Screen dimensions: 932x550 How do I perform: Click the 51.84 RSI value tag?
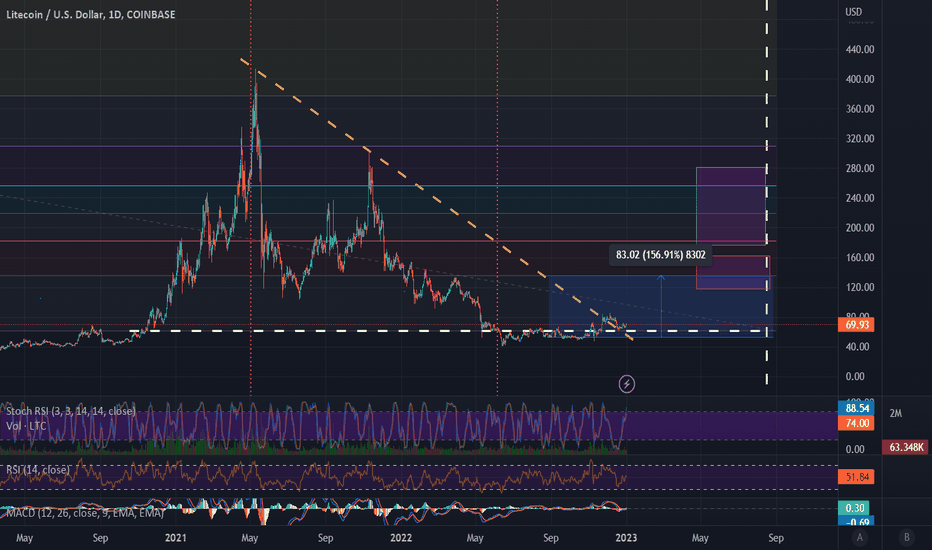(x=856, y=476)
